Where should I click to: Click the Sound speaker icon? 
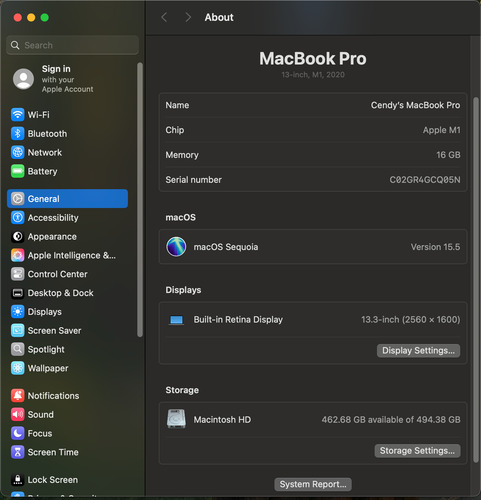(x=18, y=415)
